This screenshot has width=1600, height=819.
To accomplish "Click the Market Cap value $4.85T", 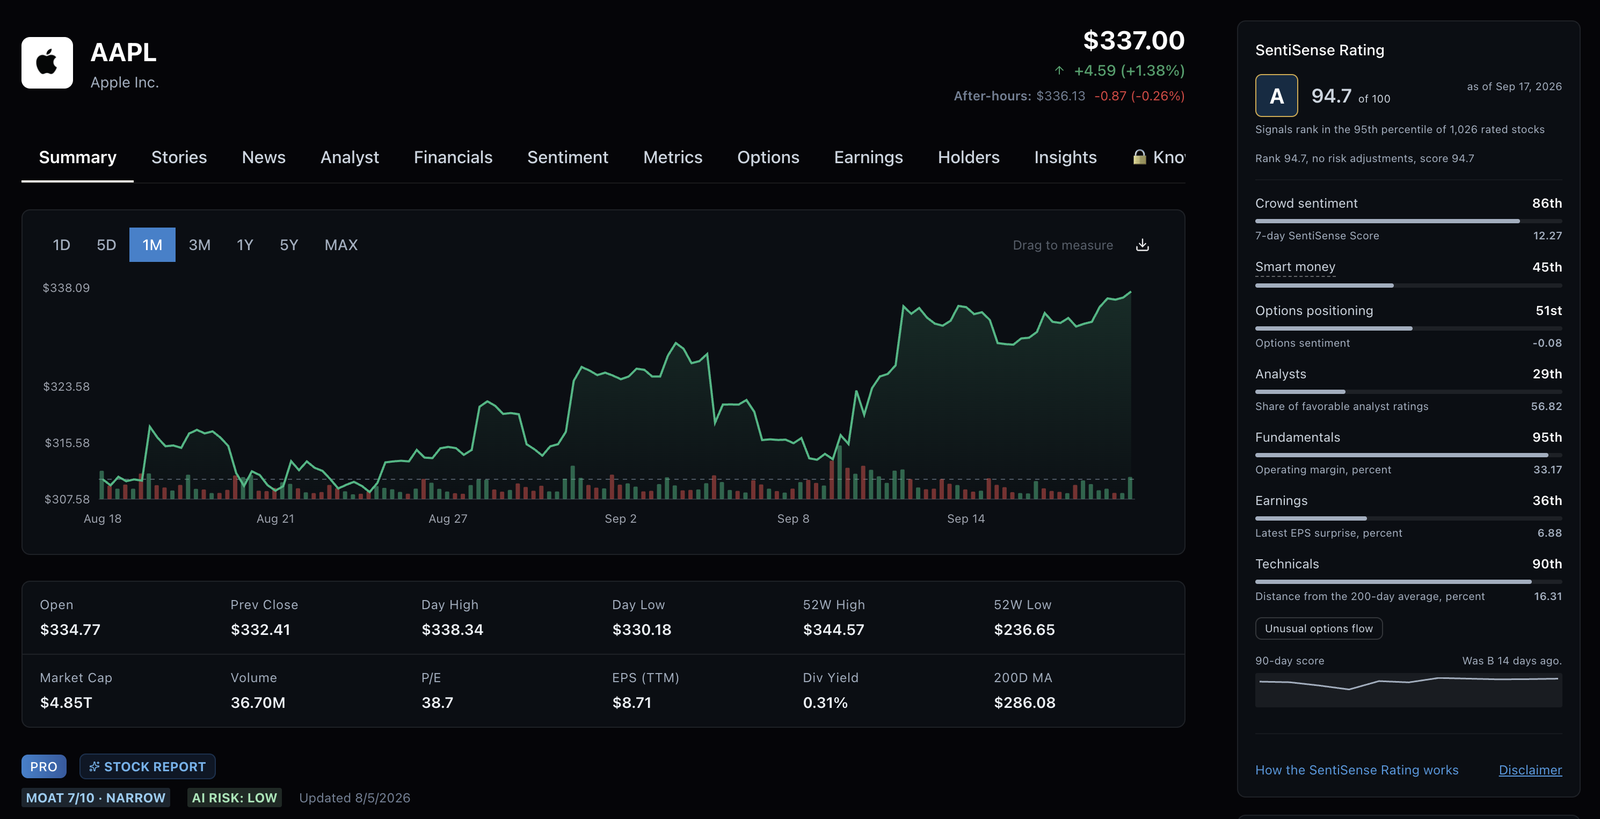I will 66,703.
